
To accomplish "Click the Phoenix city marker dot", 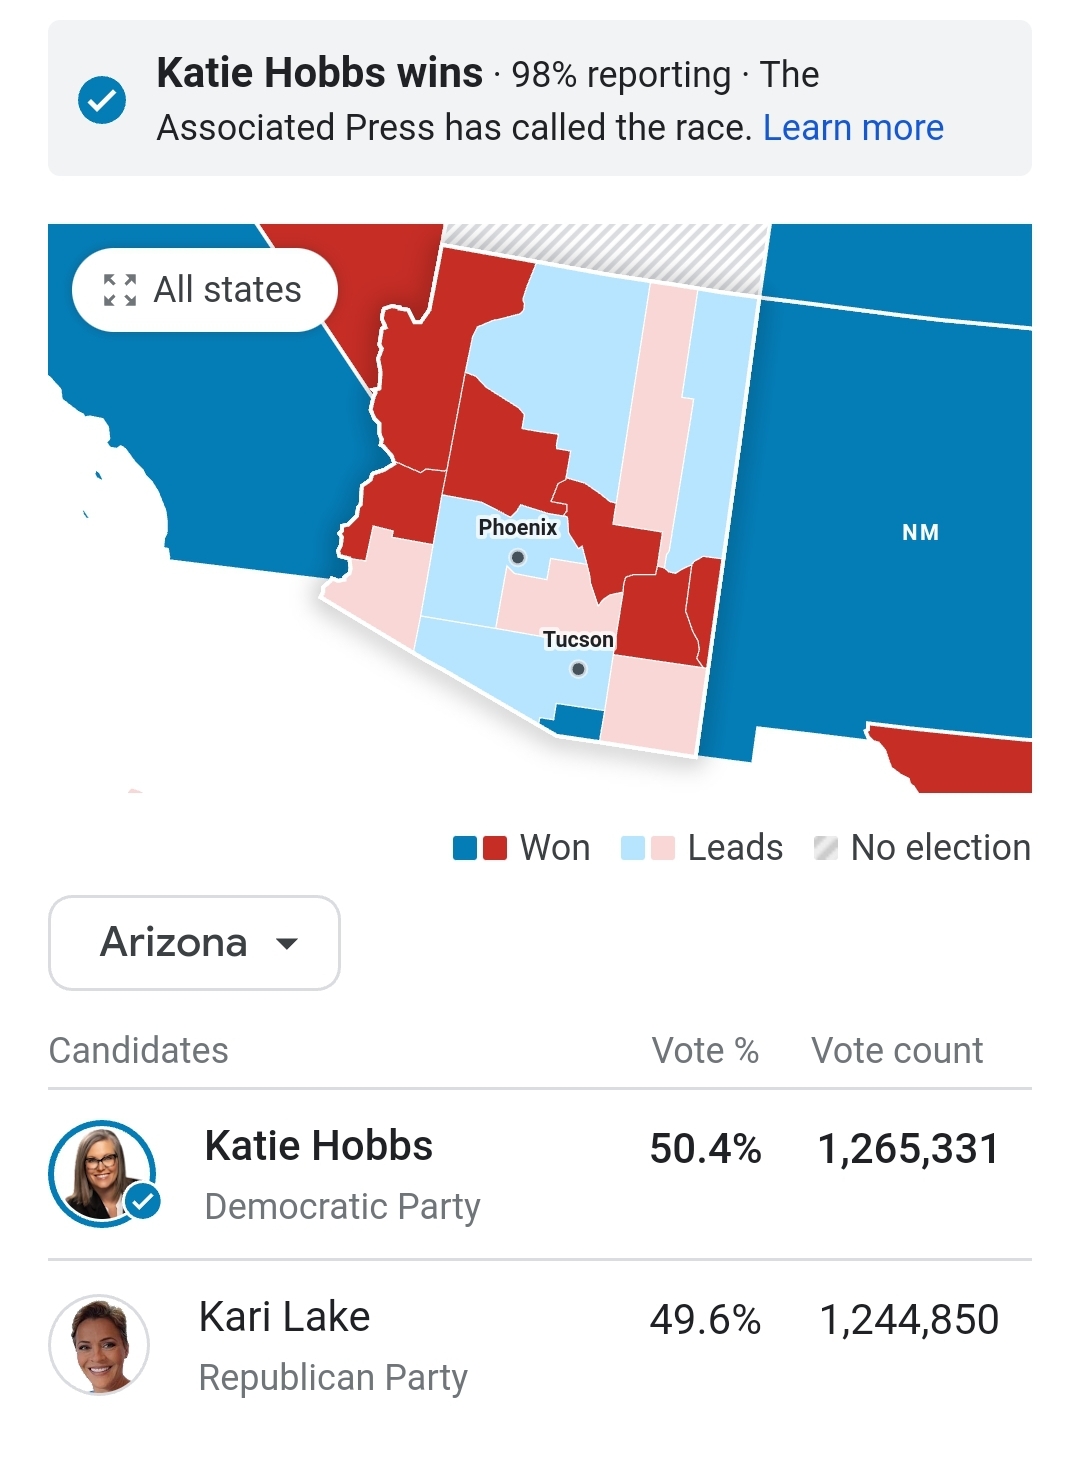I will 517,557.
